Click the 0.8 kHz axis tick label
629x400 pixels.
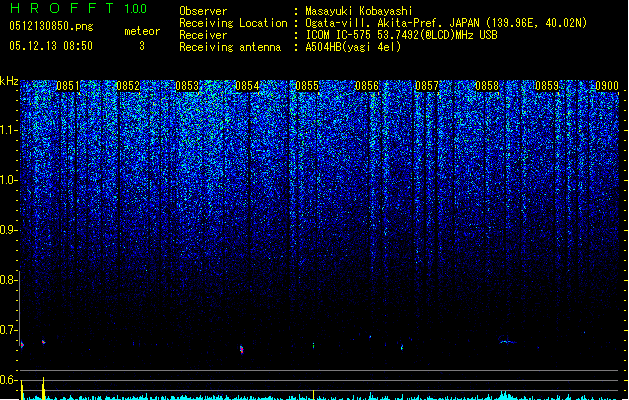[8, 280]
